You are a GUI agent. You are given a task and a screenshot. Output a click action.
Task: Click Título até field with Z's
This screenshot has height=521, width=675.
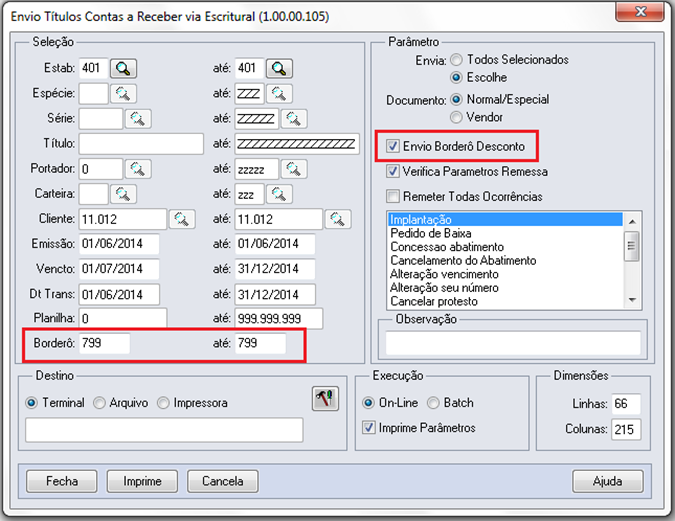[x=297, y=143]
